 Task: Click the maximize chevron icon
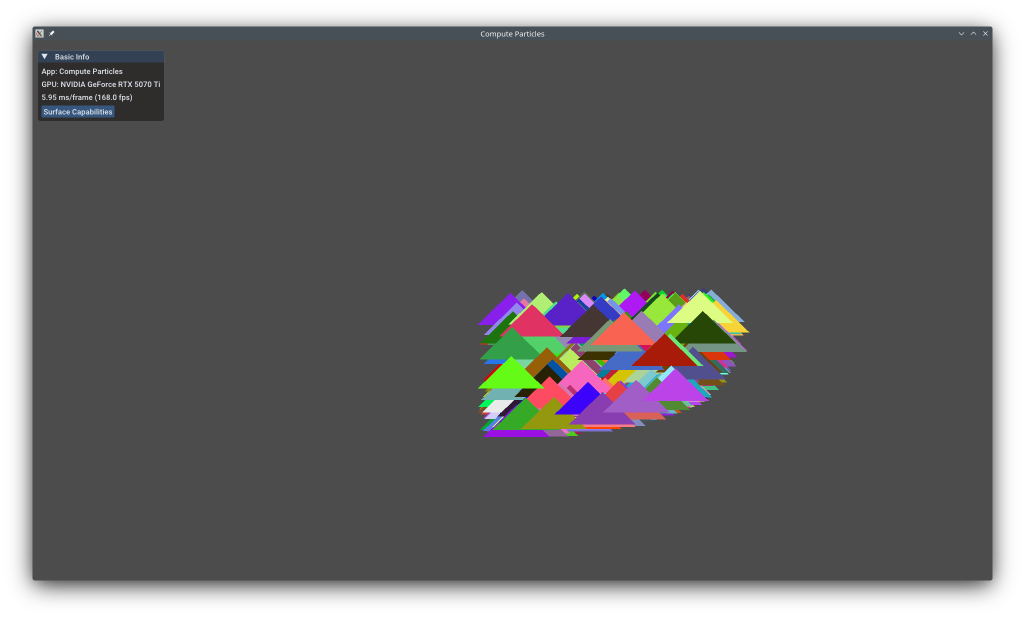point(973,33)
